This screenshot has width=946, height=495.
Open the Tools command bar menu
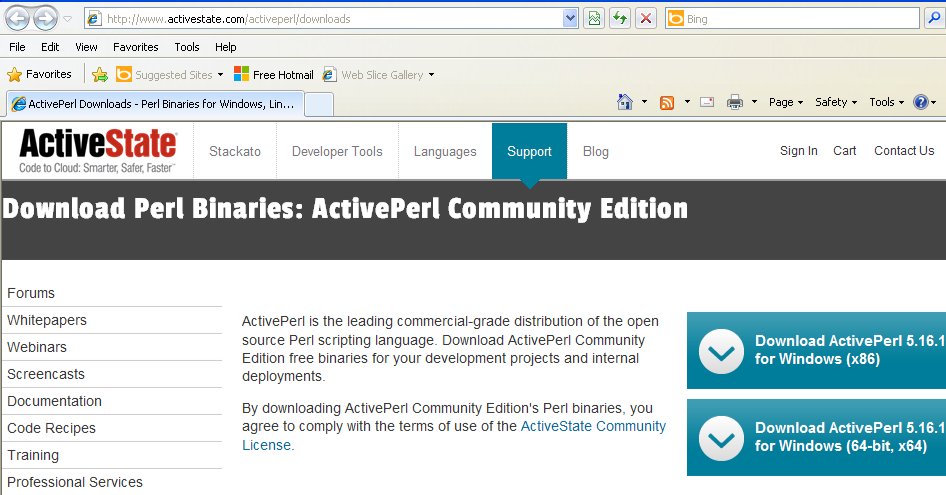pyautogui.click(x=887, y=102)
